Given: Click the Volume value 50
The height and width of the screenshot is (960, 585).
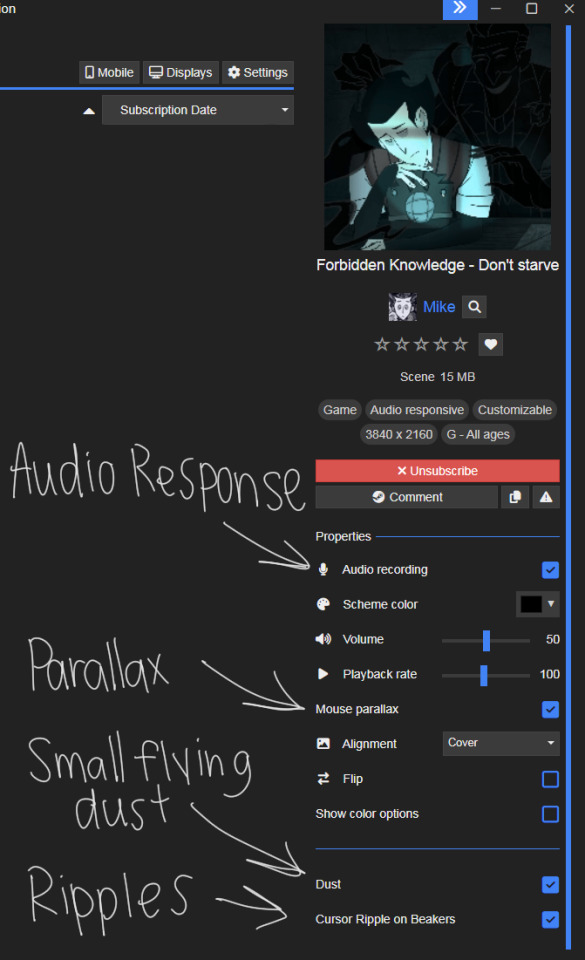Looking at the screenshot, I should click(553, 639).
